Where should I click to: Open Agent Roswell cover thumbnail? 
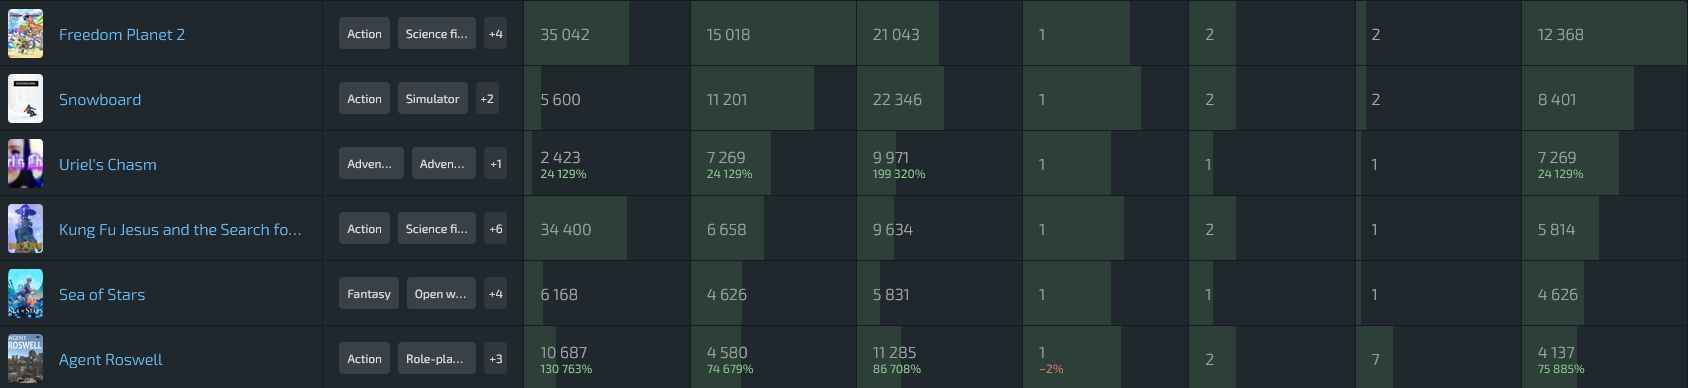pyautogui.click(x=25, y=359)
